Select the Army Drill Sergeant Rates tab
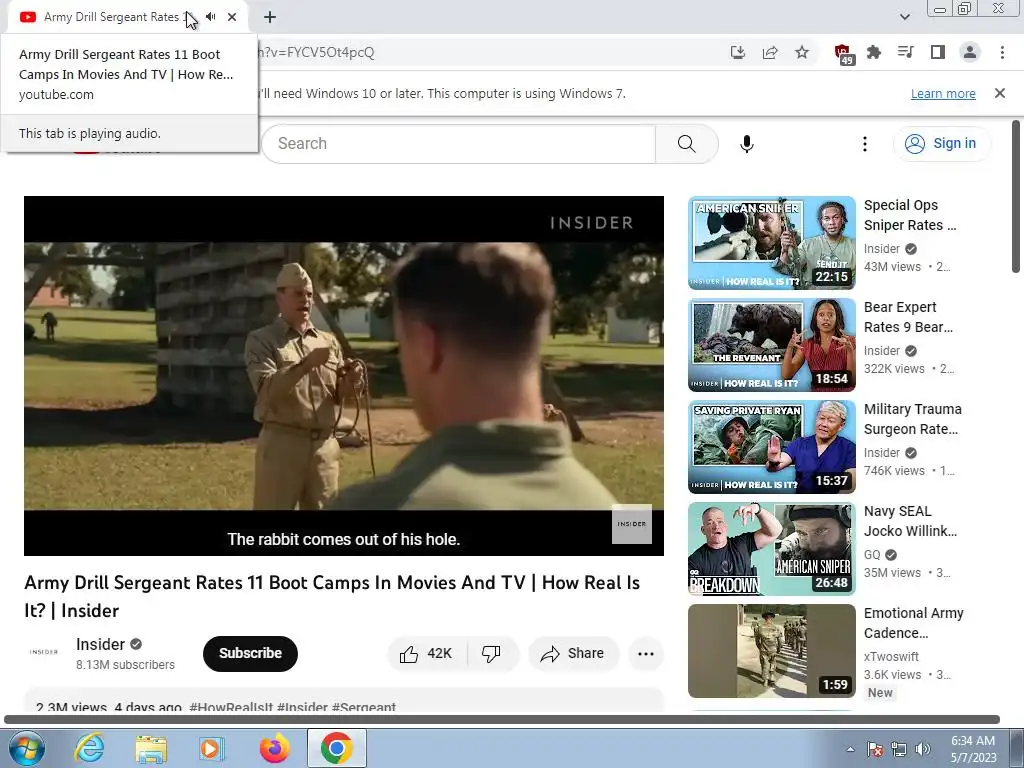 (x=127, y=17)
